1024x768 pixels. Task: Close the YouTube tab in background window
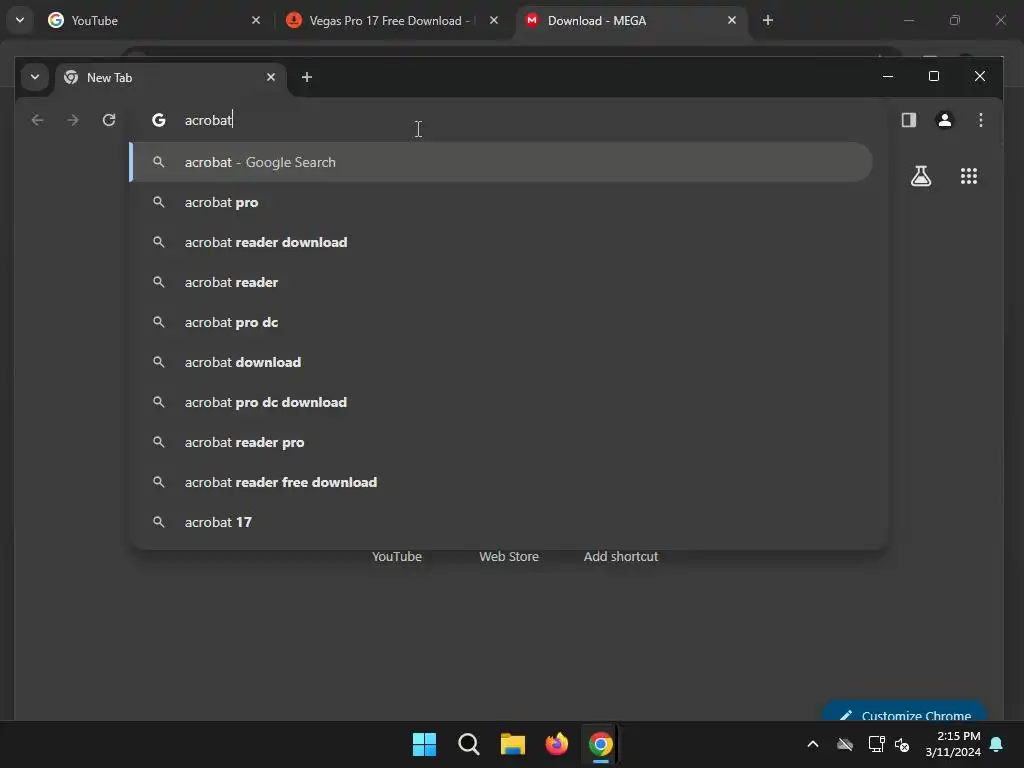pyautogui.click(x=255, y=20)
